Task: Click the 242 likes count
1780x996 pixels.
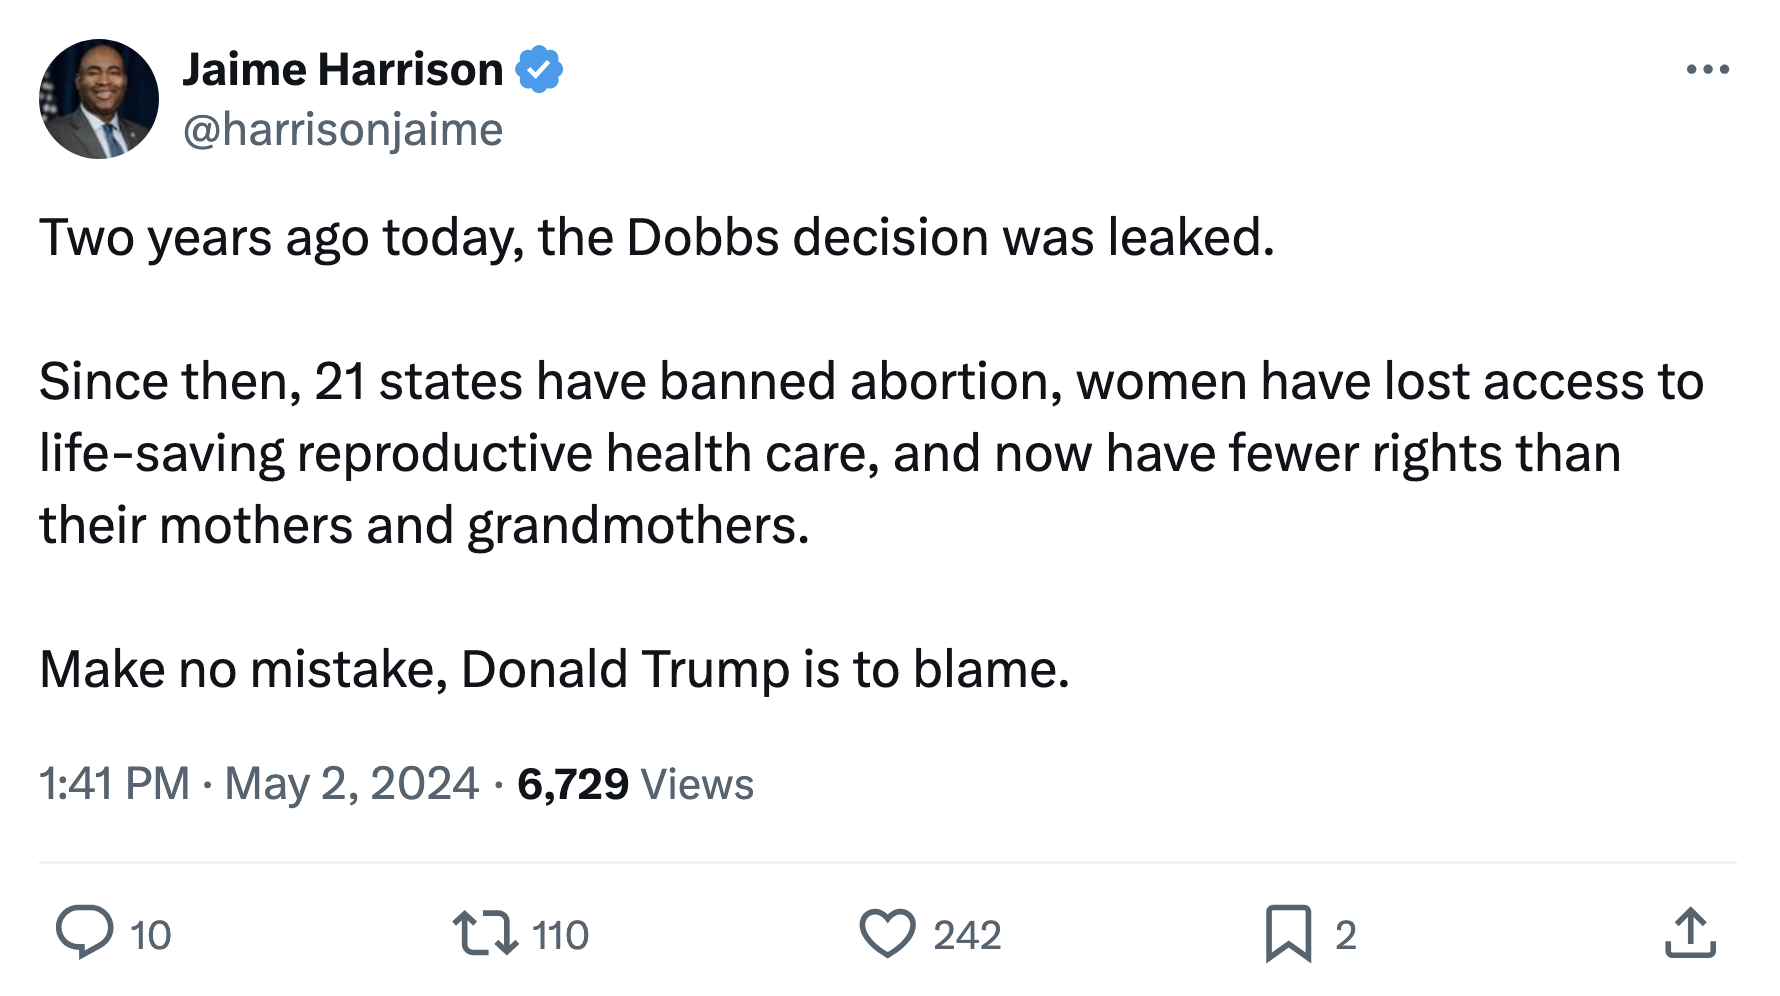Action: tap(967, 936)
